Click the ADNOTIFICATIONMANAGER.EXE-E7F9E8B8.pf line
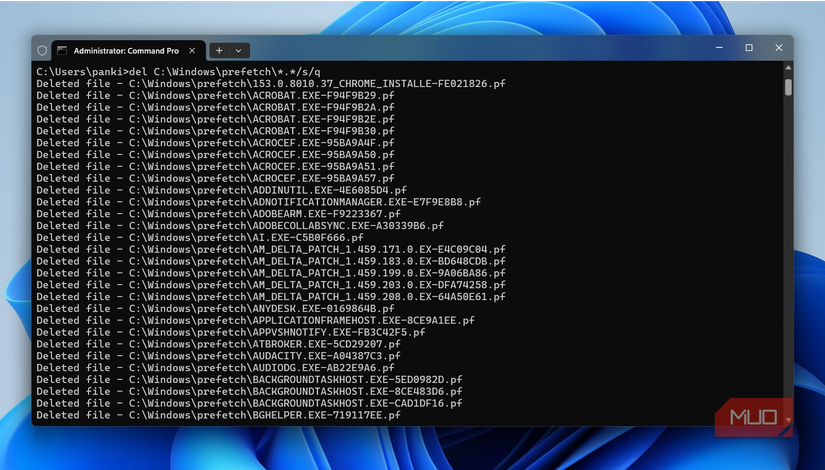Image resolution: width=825 pixels, height=470 pixels. (258, 202)
